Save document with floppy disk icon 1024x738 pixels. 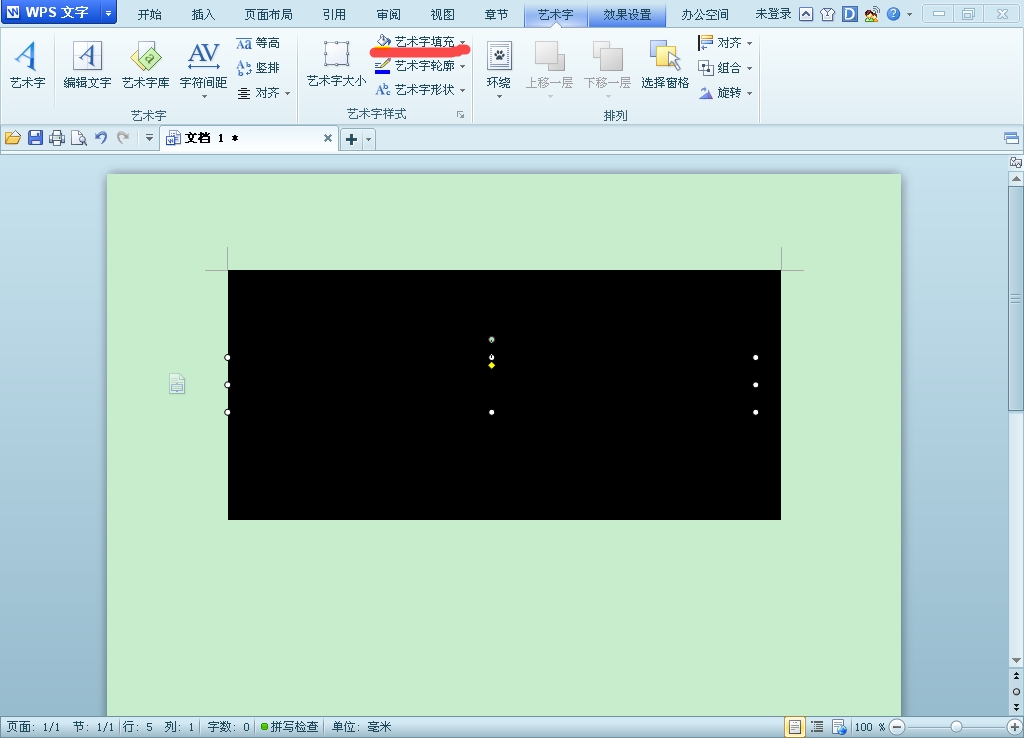tap(35, 138)
